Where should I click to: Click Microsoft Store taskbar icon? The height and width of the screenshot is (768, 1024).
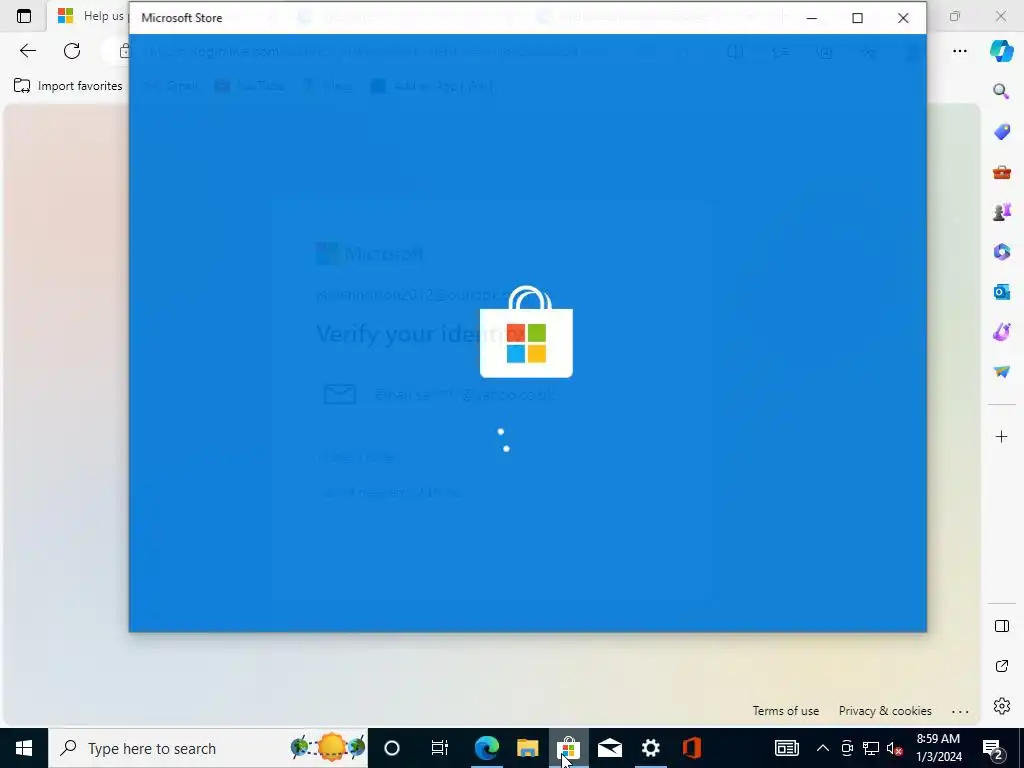coord(569,748)
